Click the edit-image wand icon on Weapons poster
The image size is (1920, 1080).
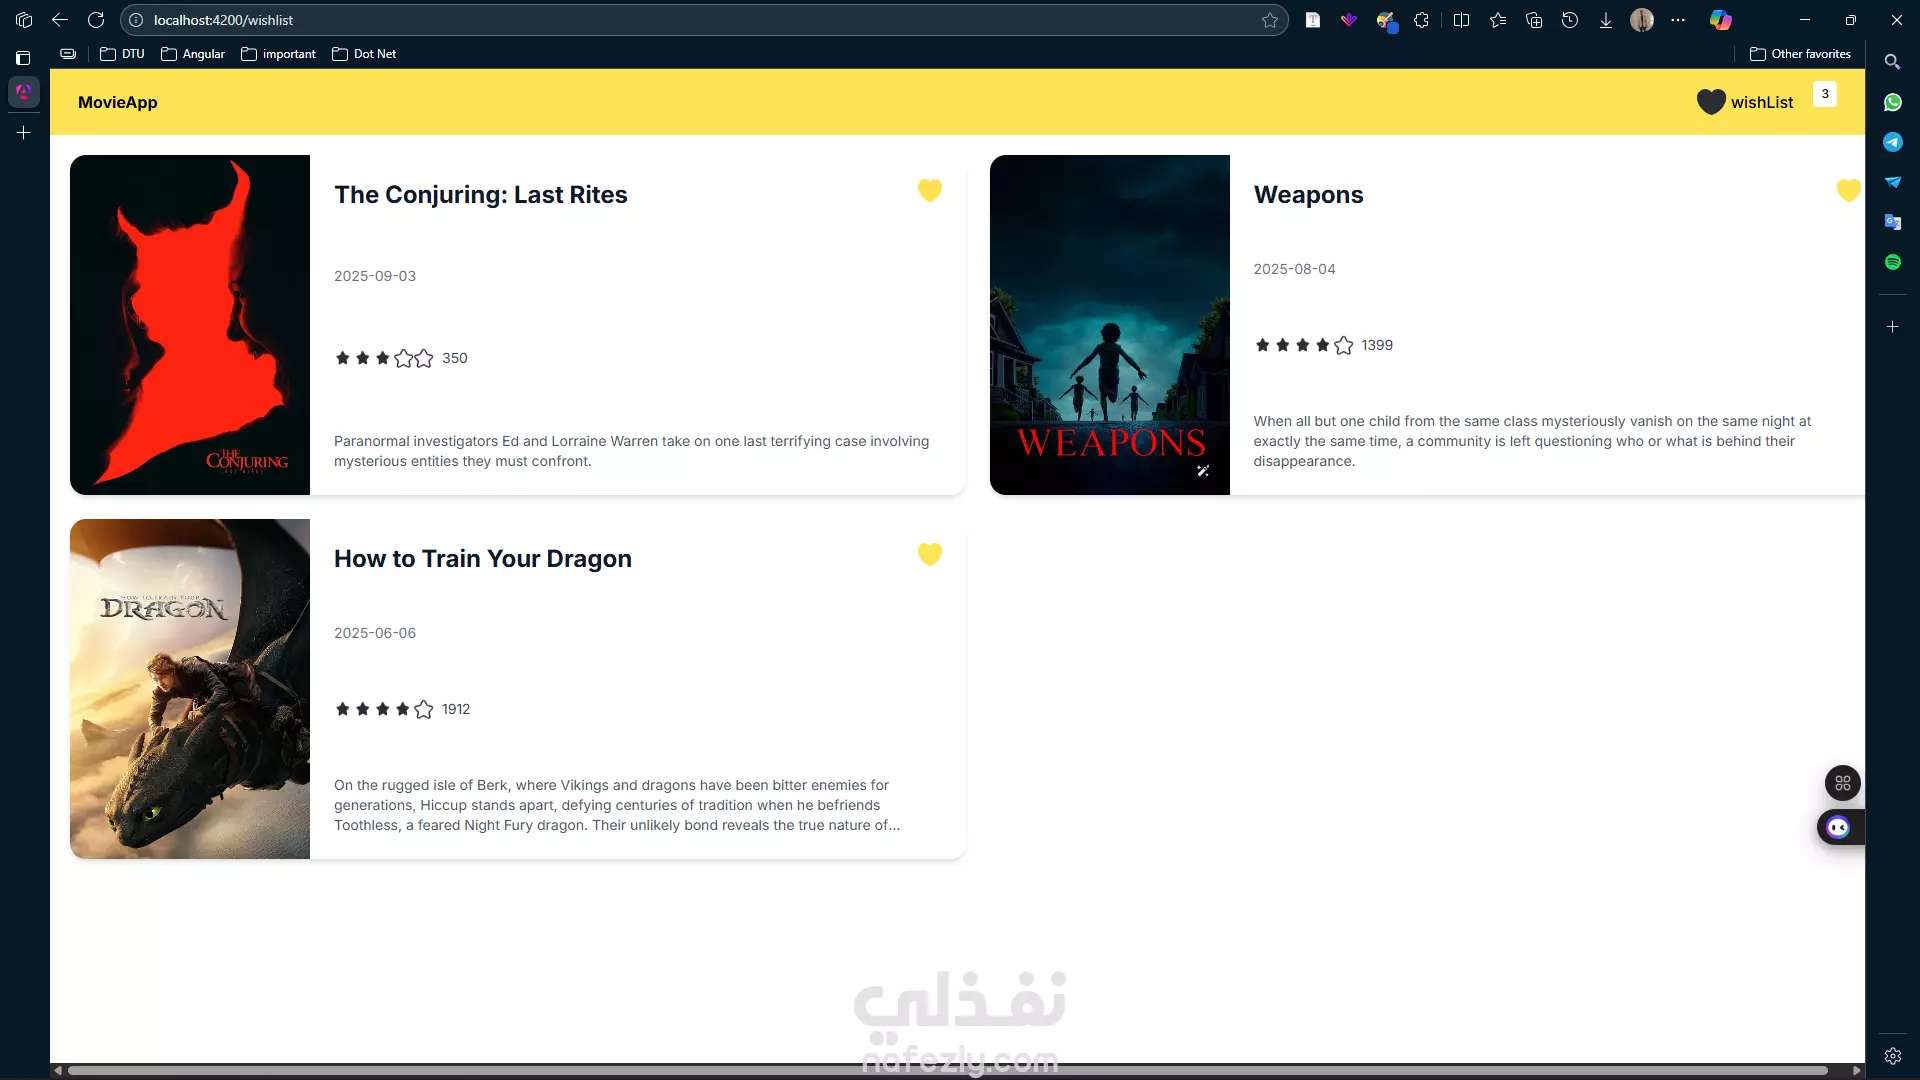tap(1203, 471)
